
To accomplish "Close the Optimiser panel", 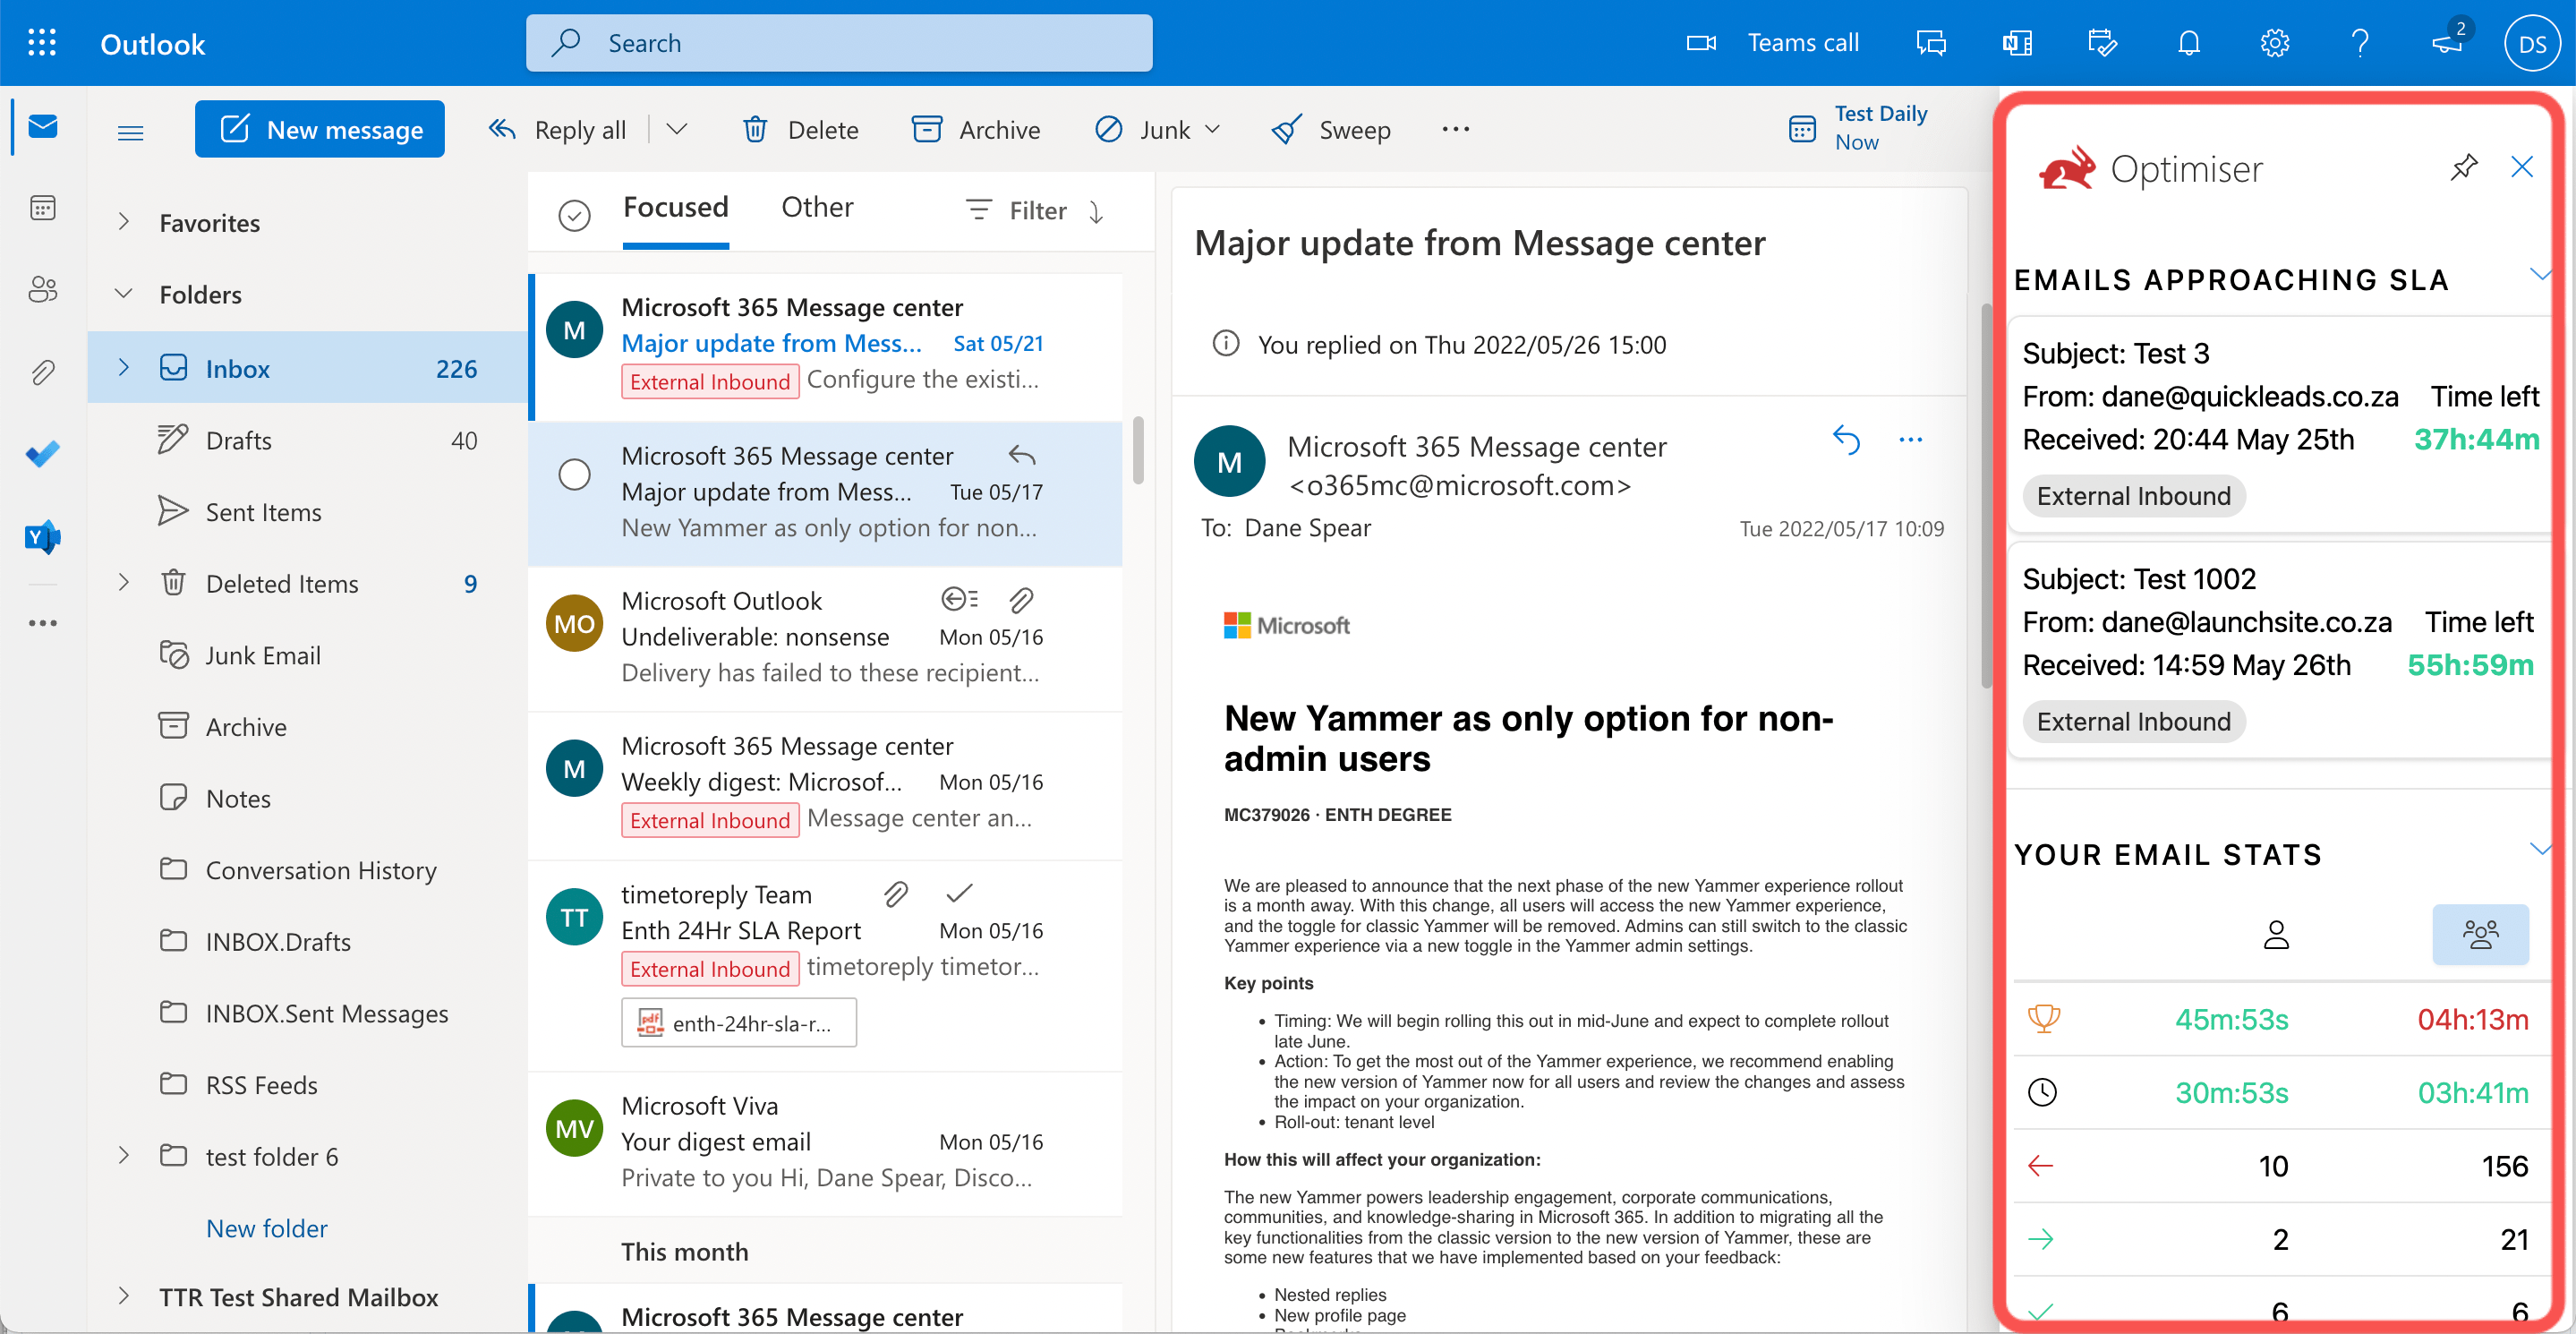I will click(2522, 166).
